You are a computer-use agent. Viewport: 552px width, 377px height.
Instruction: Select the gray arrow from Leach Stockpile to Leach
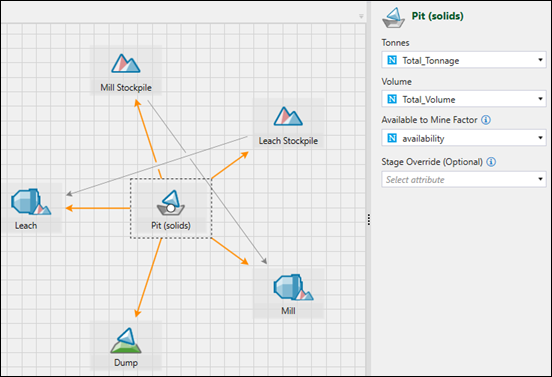click(157, 165)
